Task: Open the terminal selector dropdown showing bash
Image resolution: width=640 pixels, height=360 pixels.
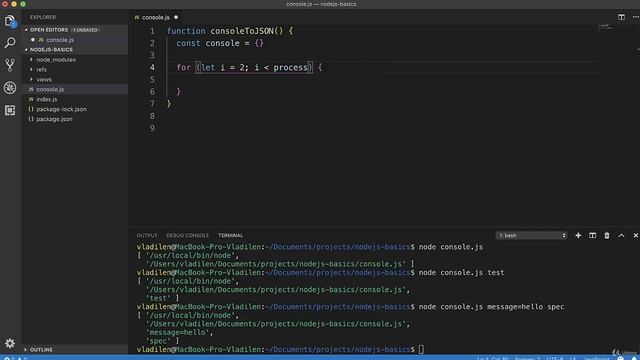Action: (x=531, y=236)
